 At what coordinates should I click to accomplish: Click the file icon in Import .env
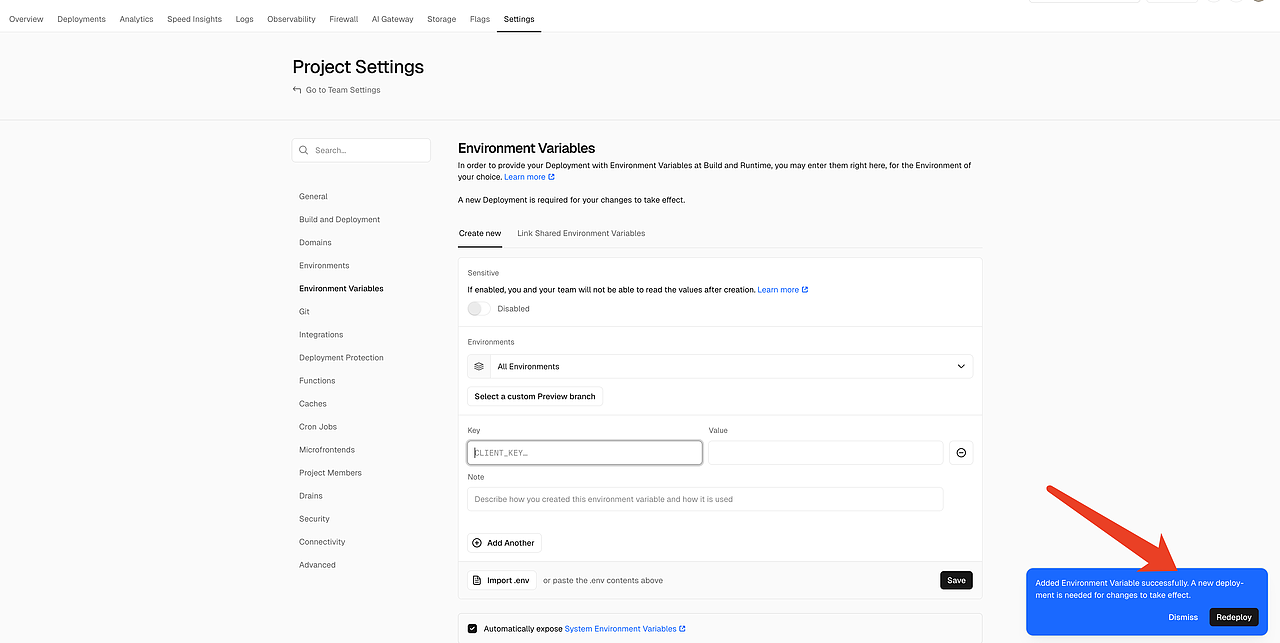(478, 580)
